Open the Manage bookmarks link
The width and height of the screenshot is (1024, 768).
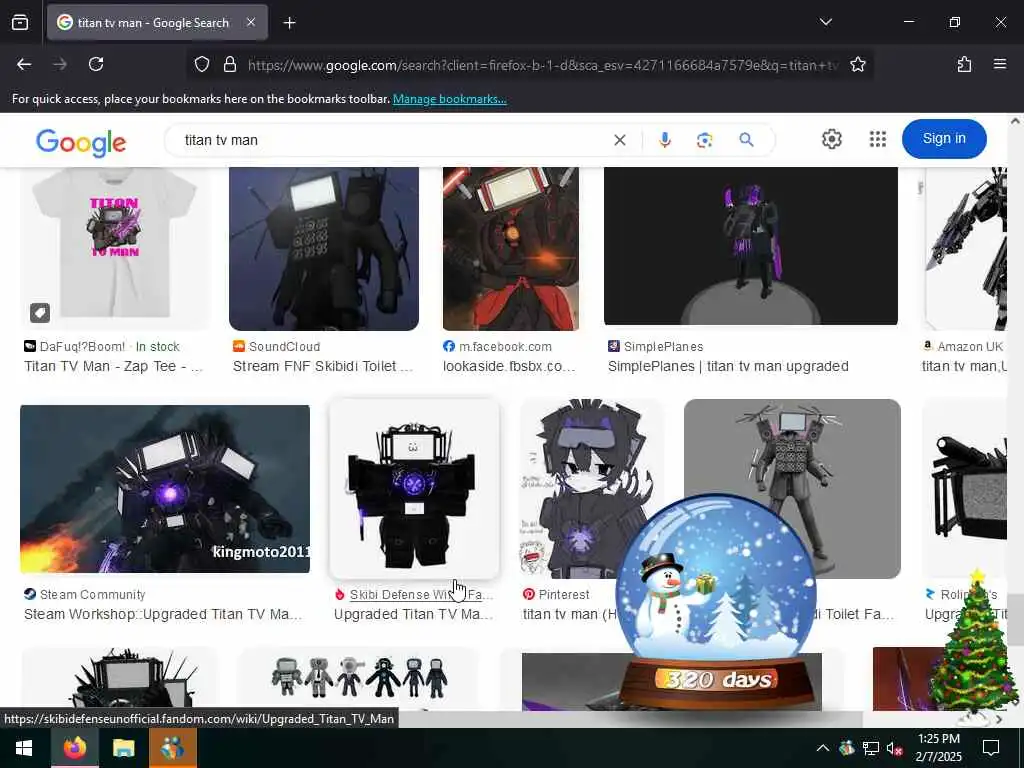click(449, 99)
